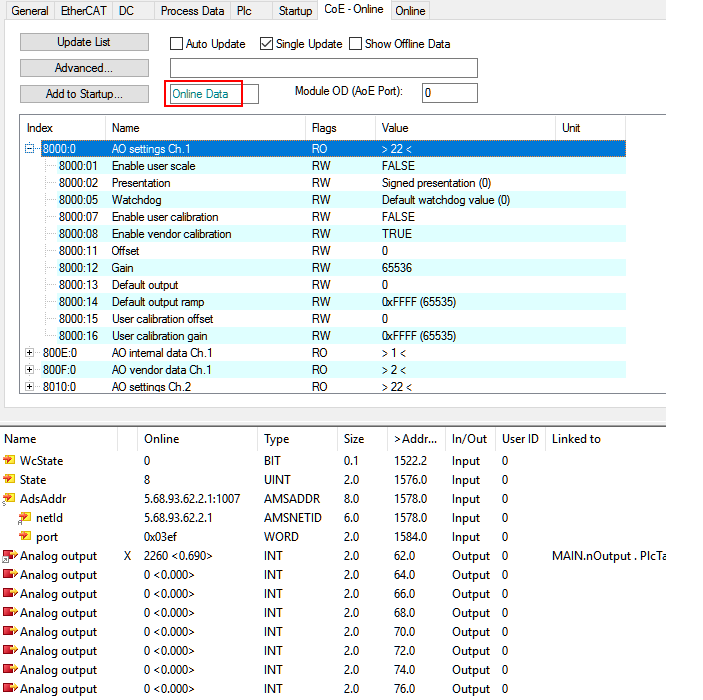
Task: Click the >Addr... column header
Action: point(417,439)
